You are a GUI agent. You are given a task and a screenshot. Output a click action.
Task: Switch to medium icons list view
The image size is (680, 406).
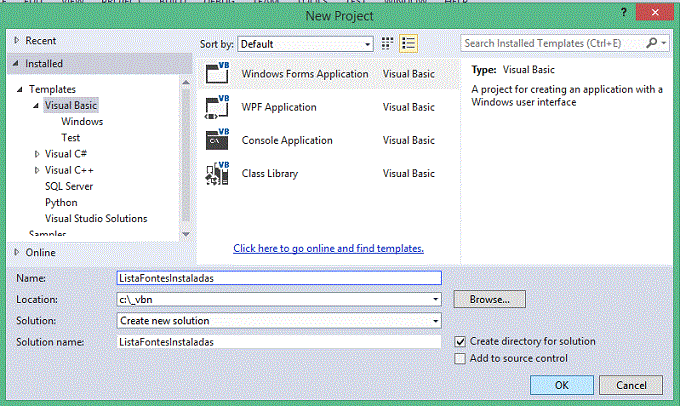tap(408, 43)
